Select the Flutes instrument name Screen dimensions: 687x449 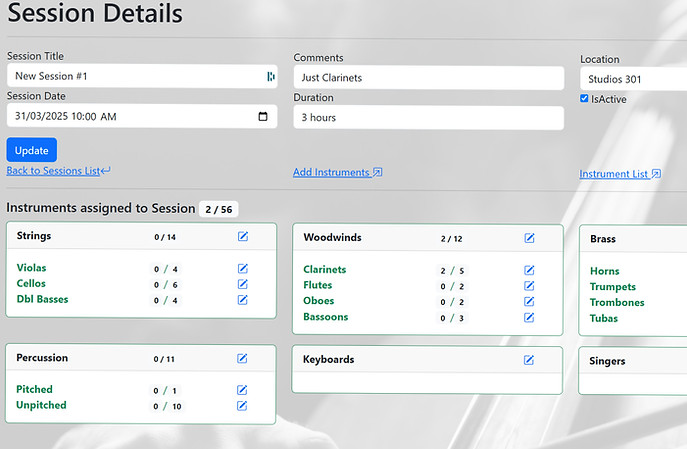[x=318, y=285]
